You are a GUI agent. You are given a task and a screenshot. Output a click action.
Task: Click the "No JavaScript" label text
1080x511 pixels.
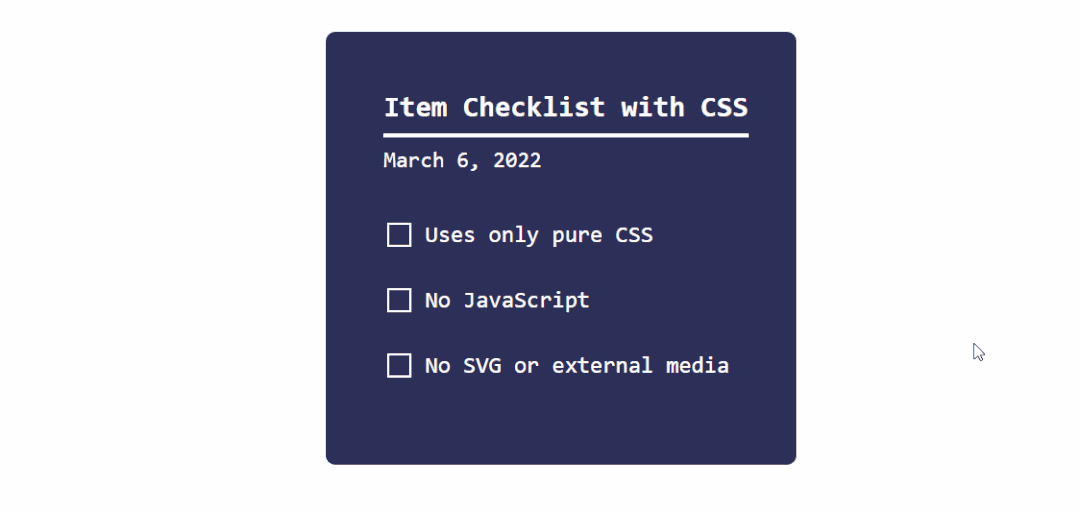coord(507,300)
